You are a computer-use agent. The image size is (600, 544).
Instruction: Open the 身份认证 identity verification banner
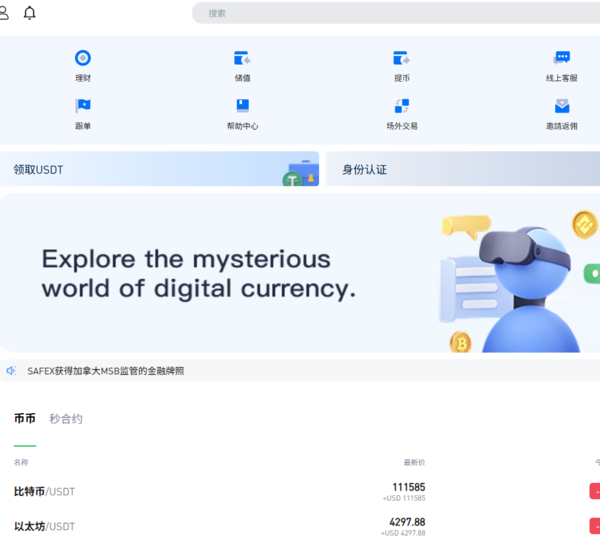coord(462,169)
